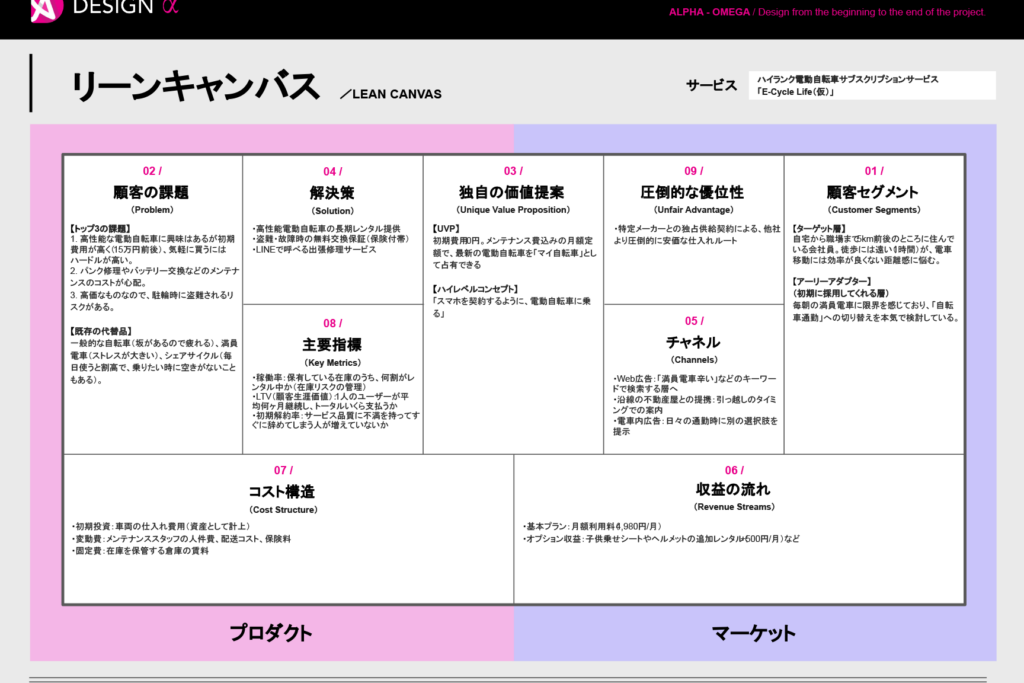The width and height of the screenshot is (1024, 683).
Task: Select the 解決策 (Solution) heading
Action: click(x=332, y=192)
